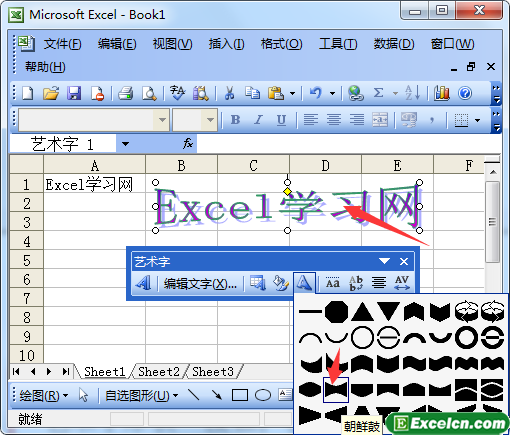
Task: Toggle the Select Objects arrow tool
Action: click(83, 396)
